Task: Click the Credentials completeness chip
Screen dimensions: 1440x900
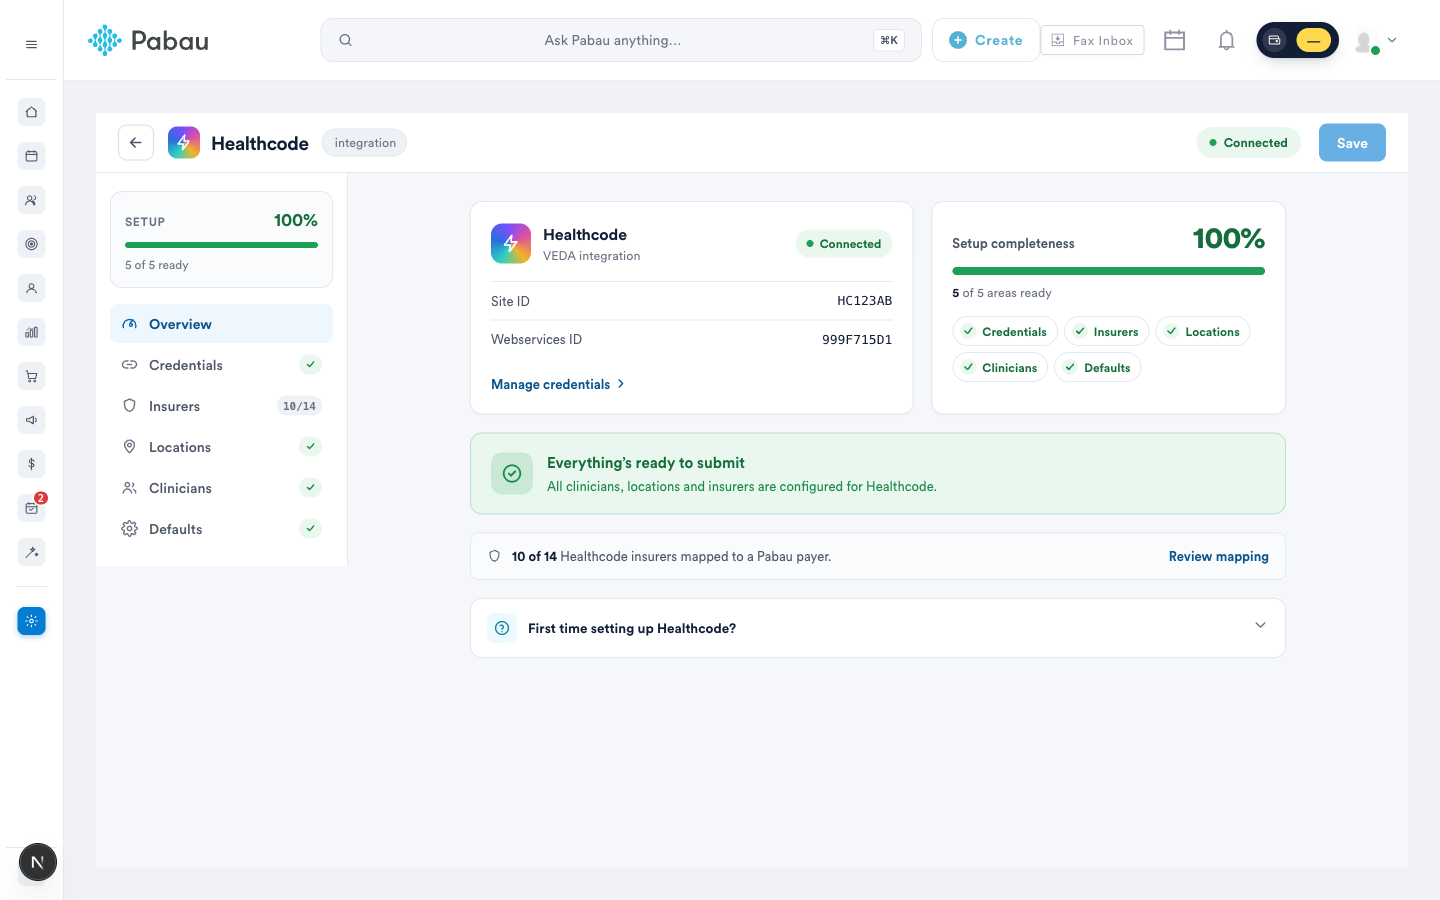Action: [x=1005, y=331]
